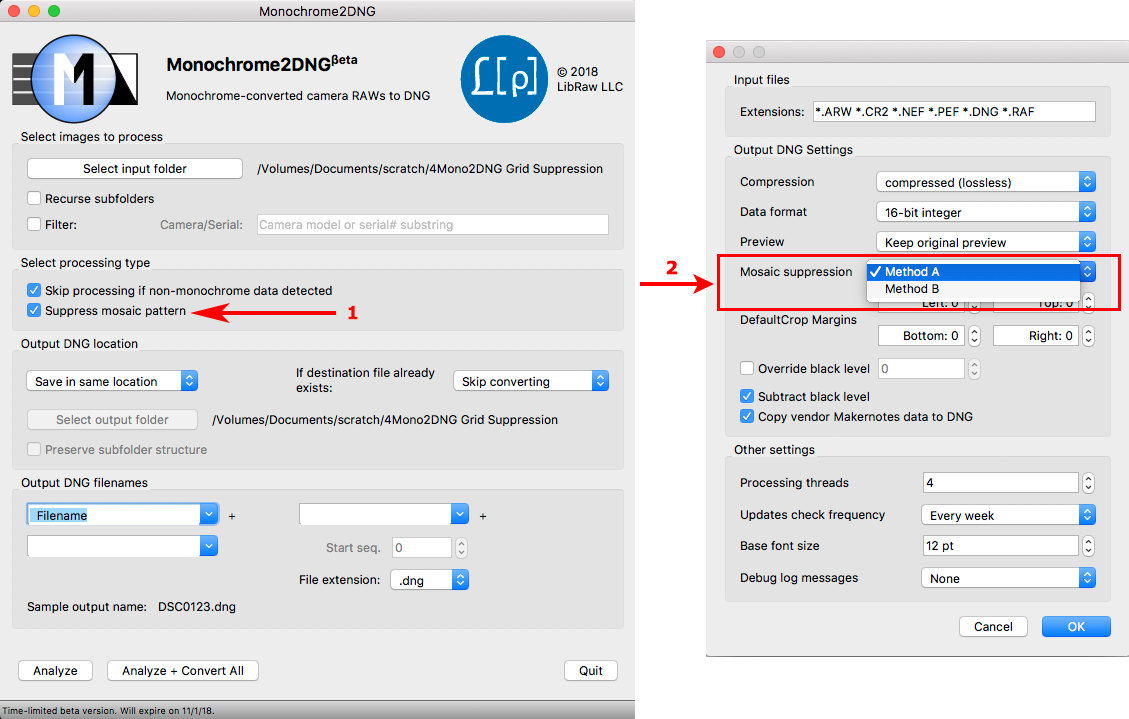Click OK to confirm the settings
Image resolution: width=1129 pixels, height=719 pixels.
1076,627
